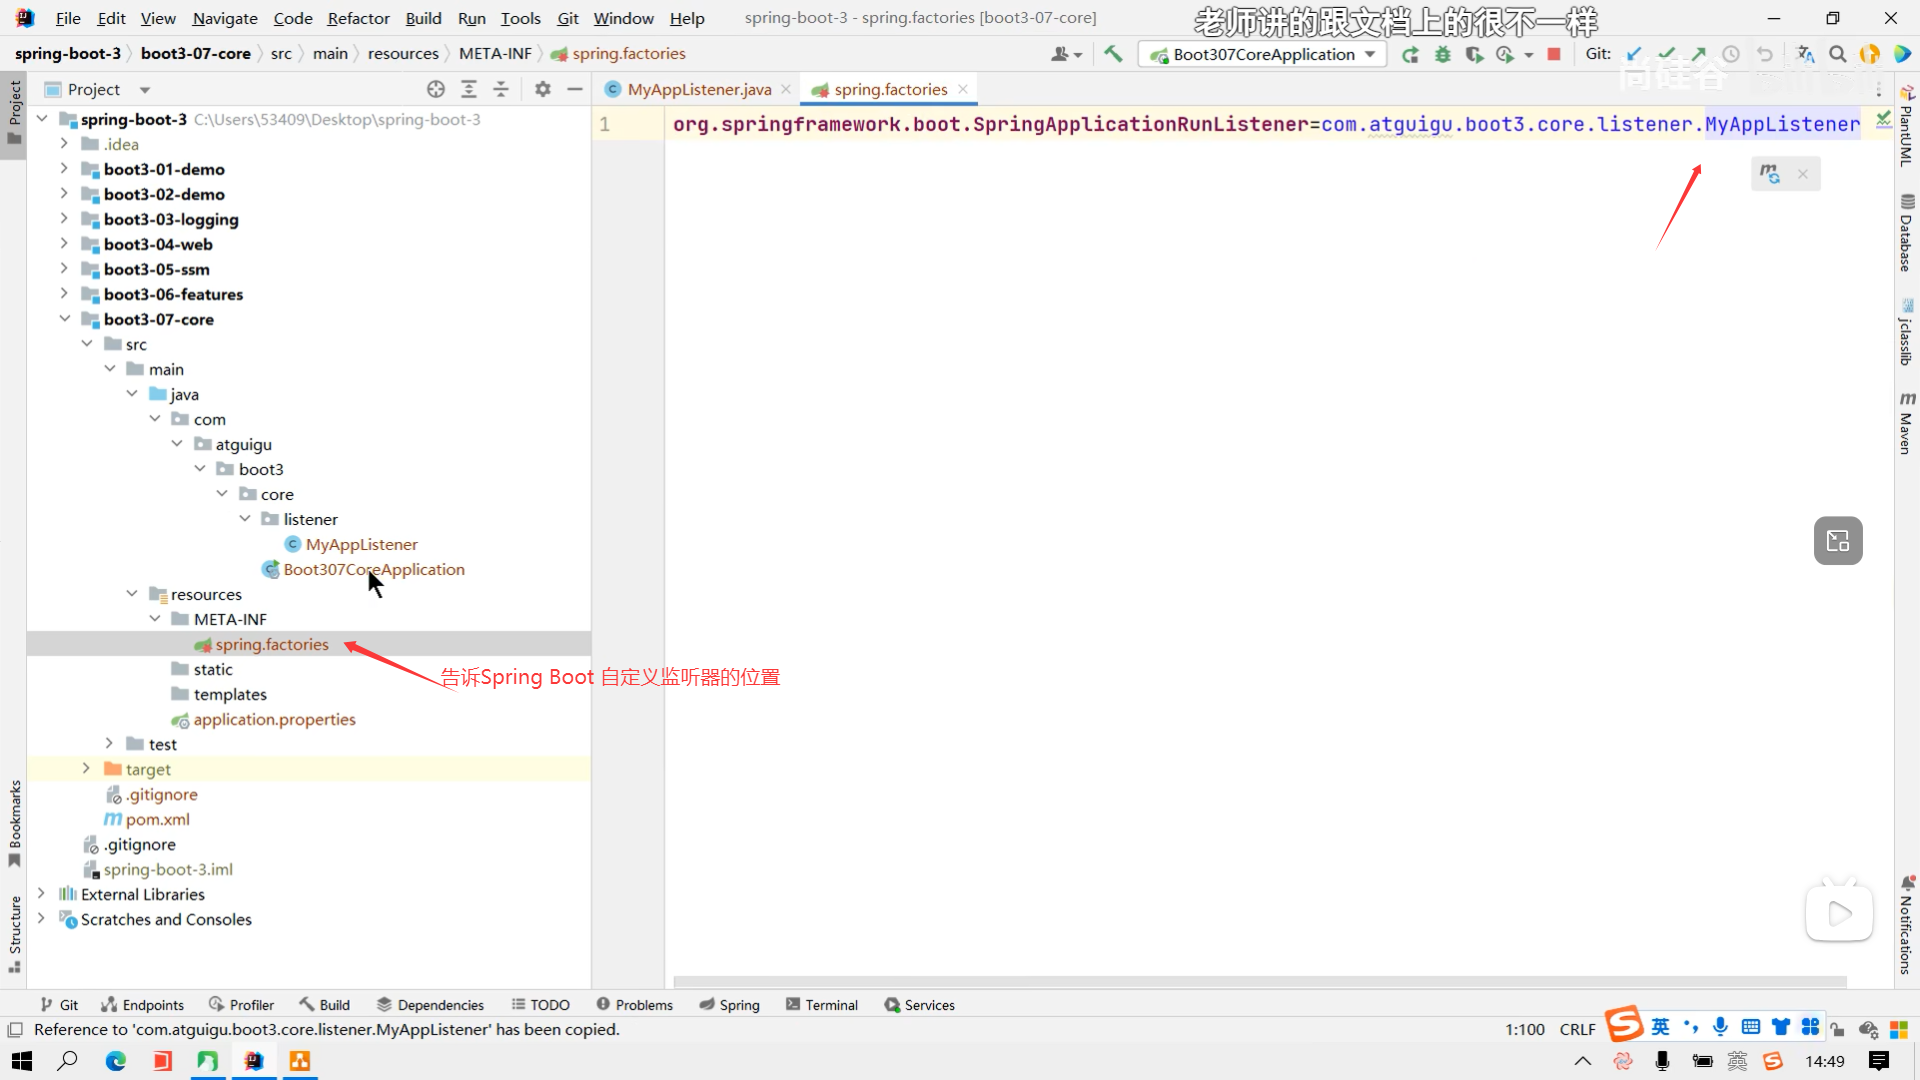
Task: Click the Git update project arrow
Action: pos(1634,54)
